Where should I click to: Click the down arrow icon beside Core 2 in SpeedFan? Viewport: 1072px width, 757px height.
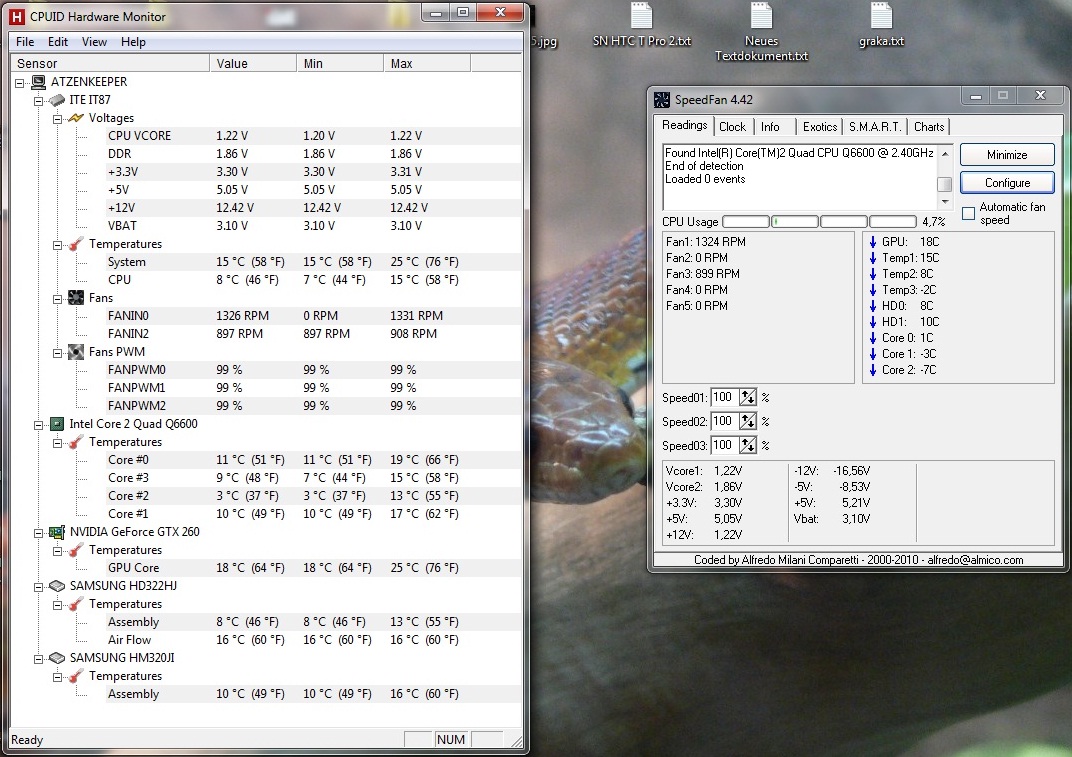(x=873, y=370)
